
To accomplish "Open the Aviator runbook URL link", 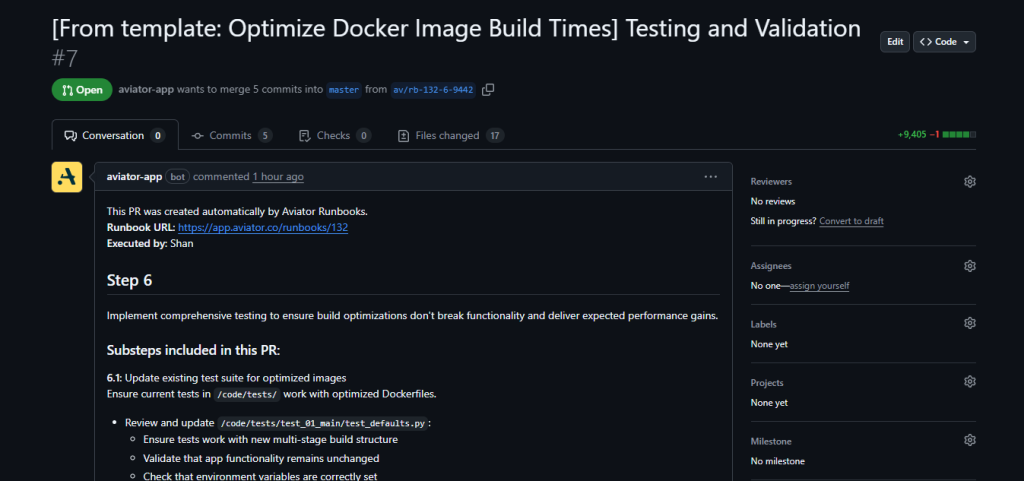I will [263, 228].
